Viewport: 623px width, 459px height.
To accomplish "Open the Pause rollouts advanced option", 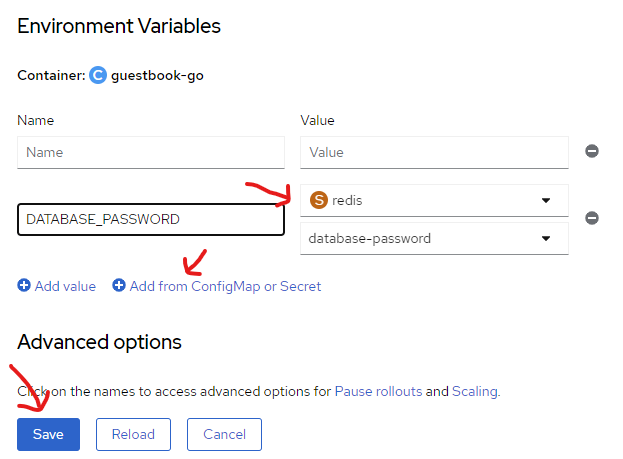I will click(378, 391).
